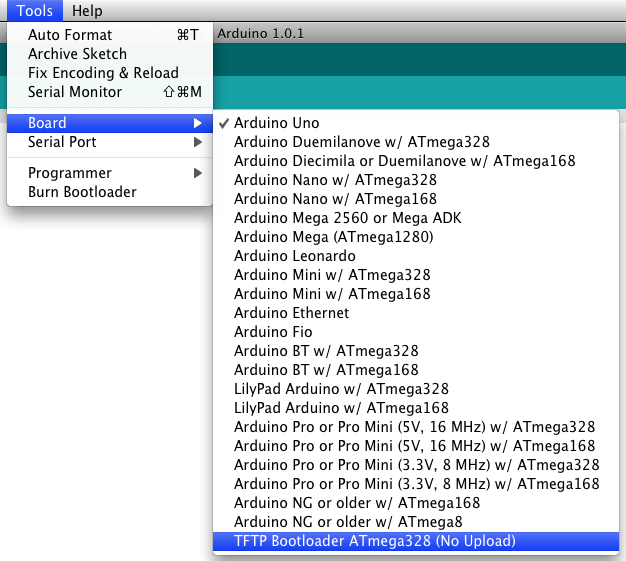Choose Arduino Fio board
626x561 pixels.
click(x=416, y=332)
